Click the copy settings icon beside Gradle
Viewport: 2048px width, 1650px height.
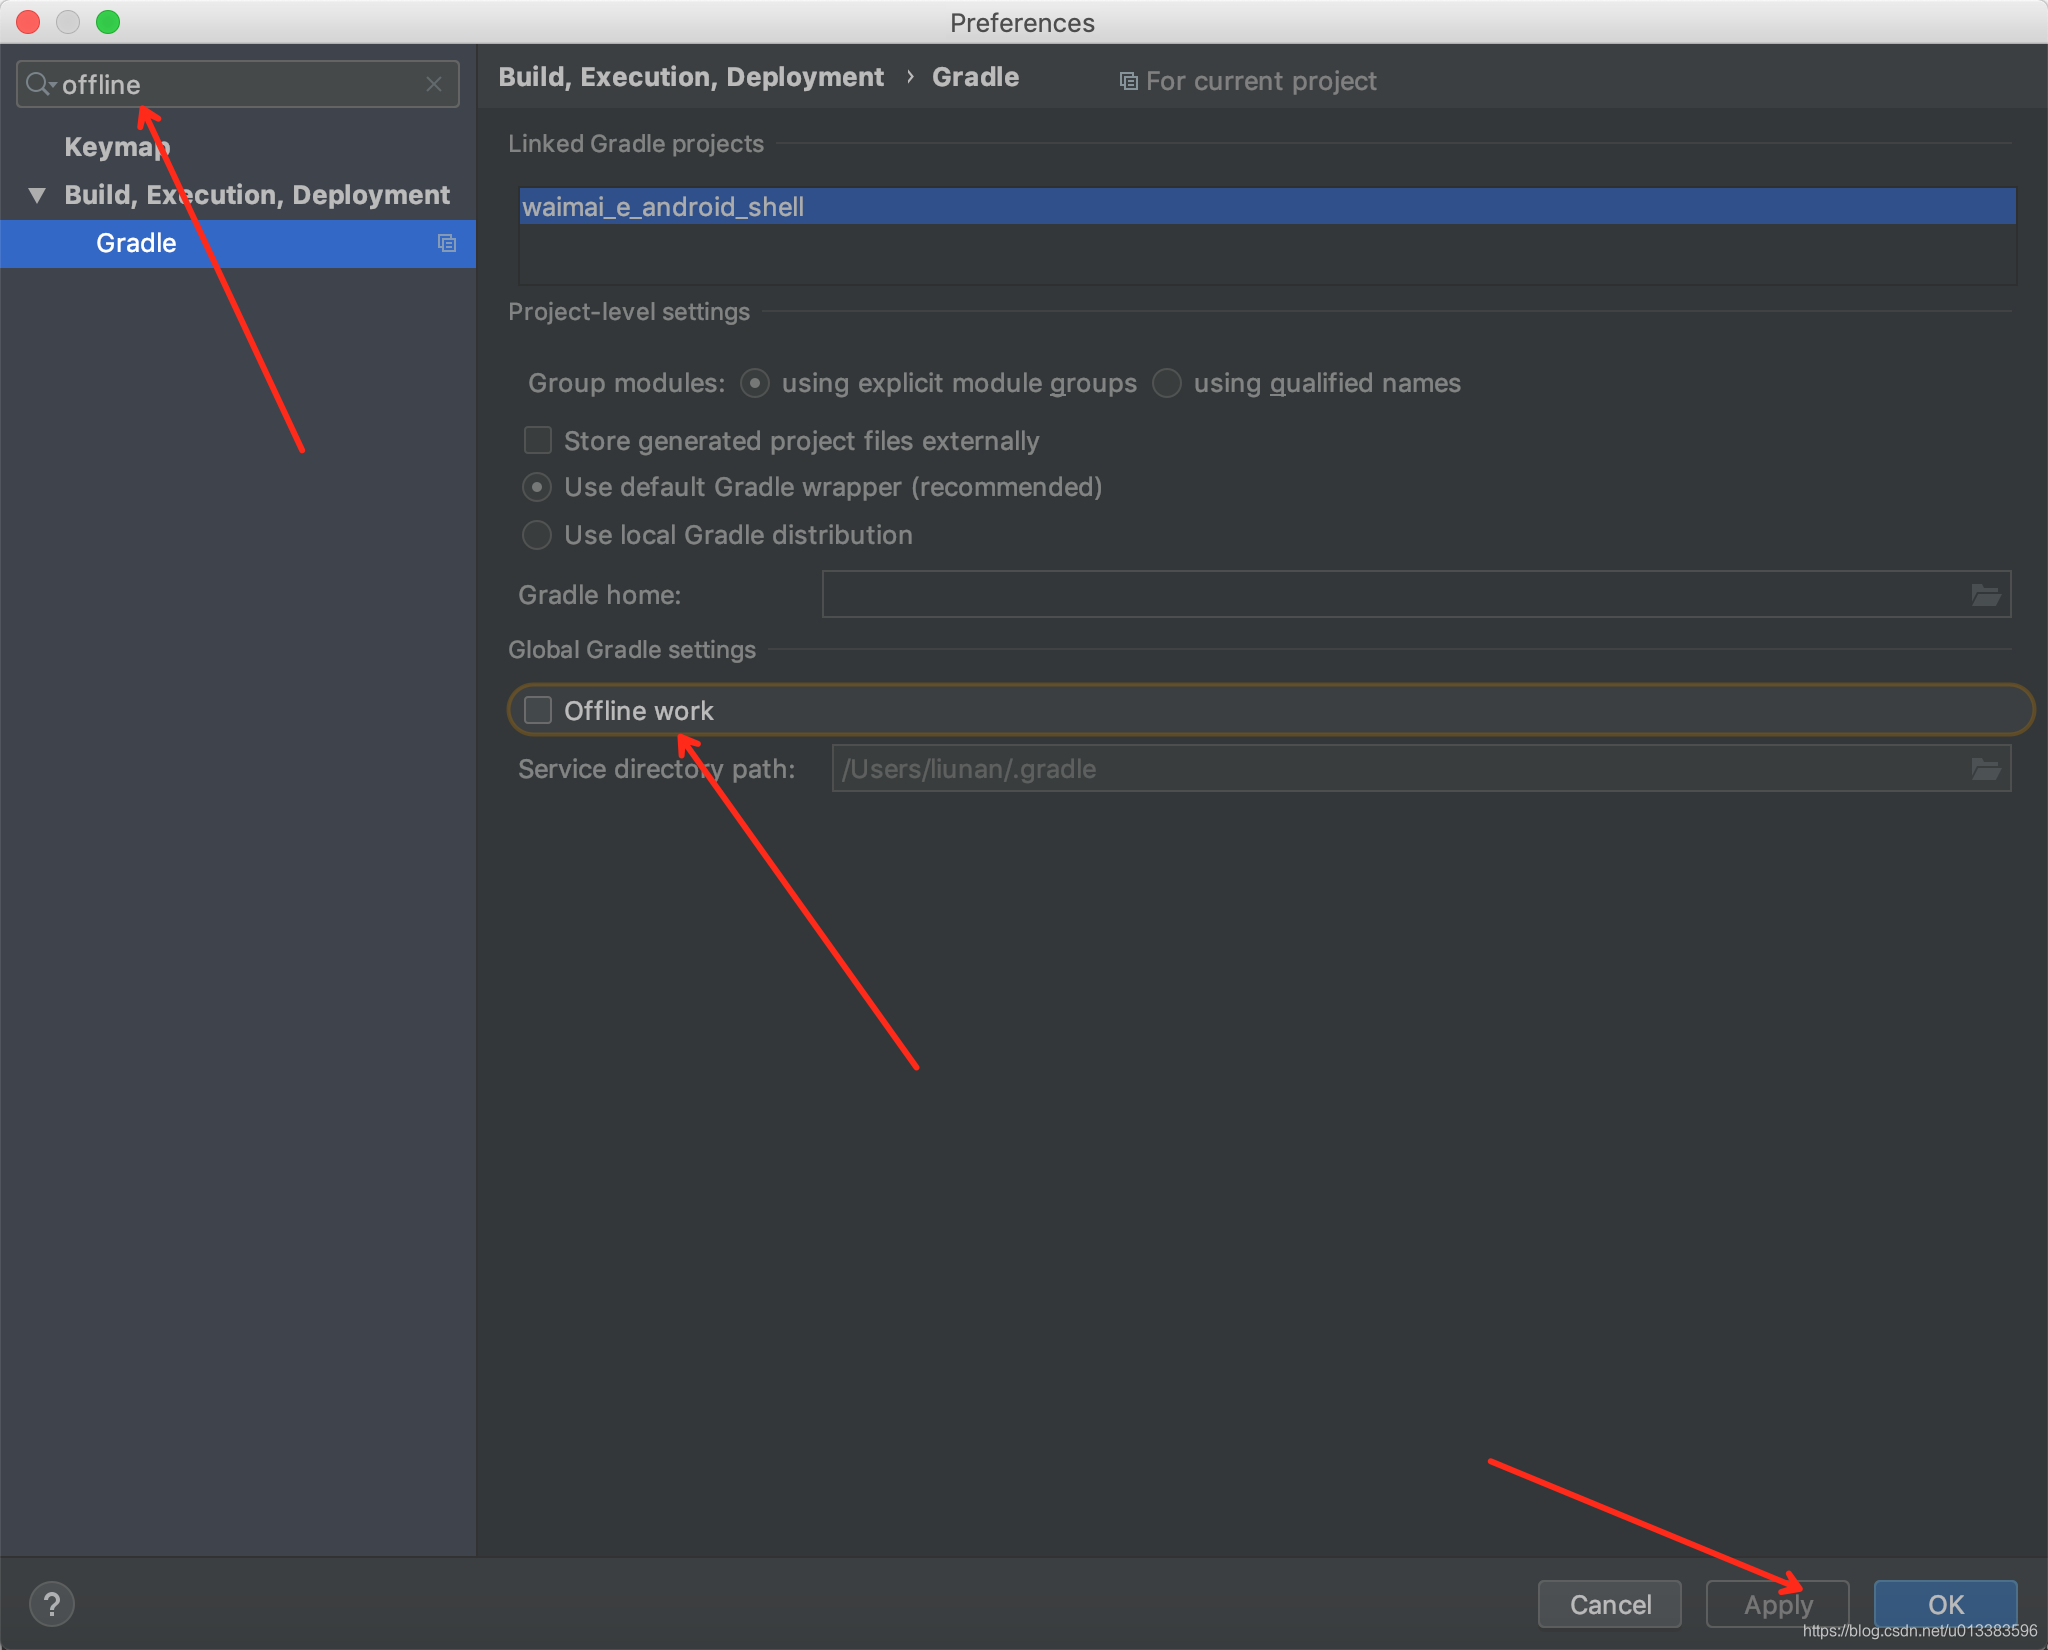coord(447,243)
